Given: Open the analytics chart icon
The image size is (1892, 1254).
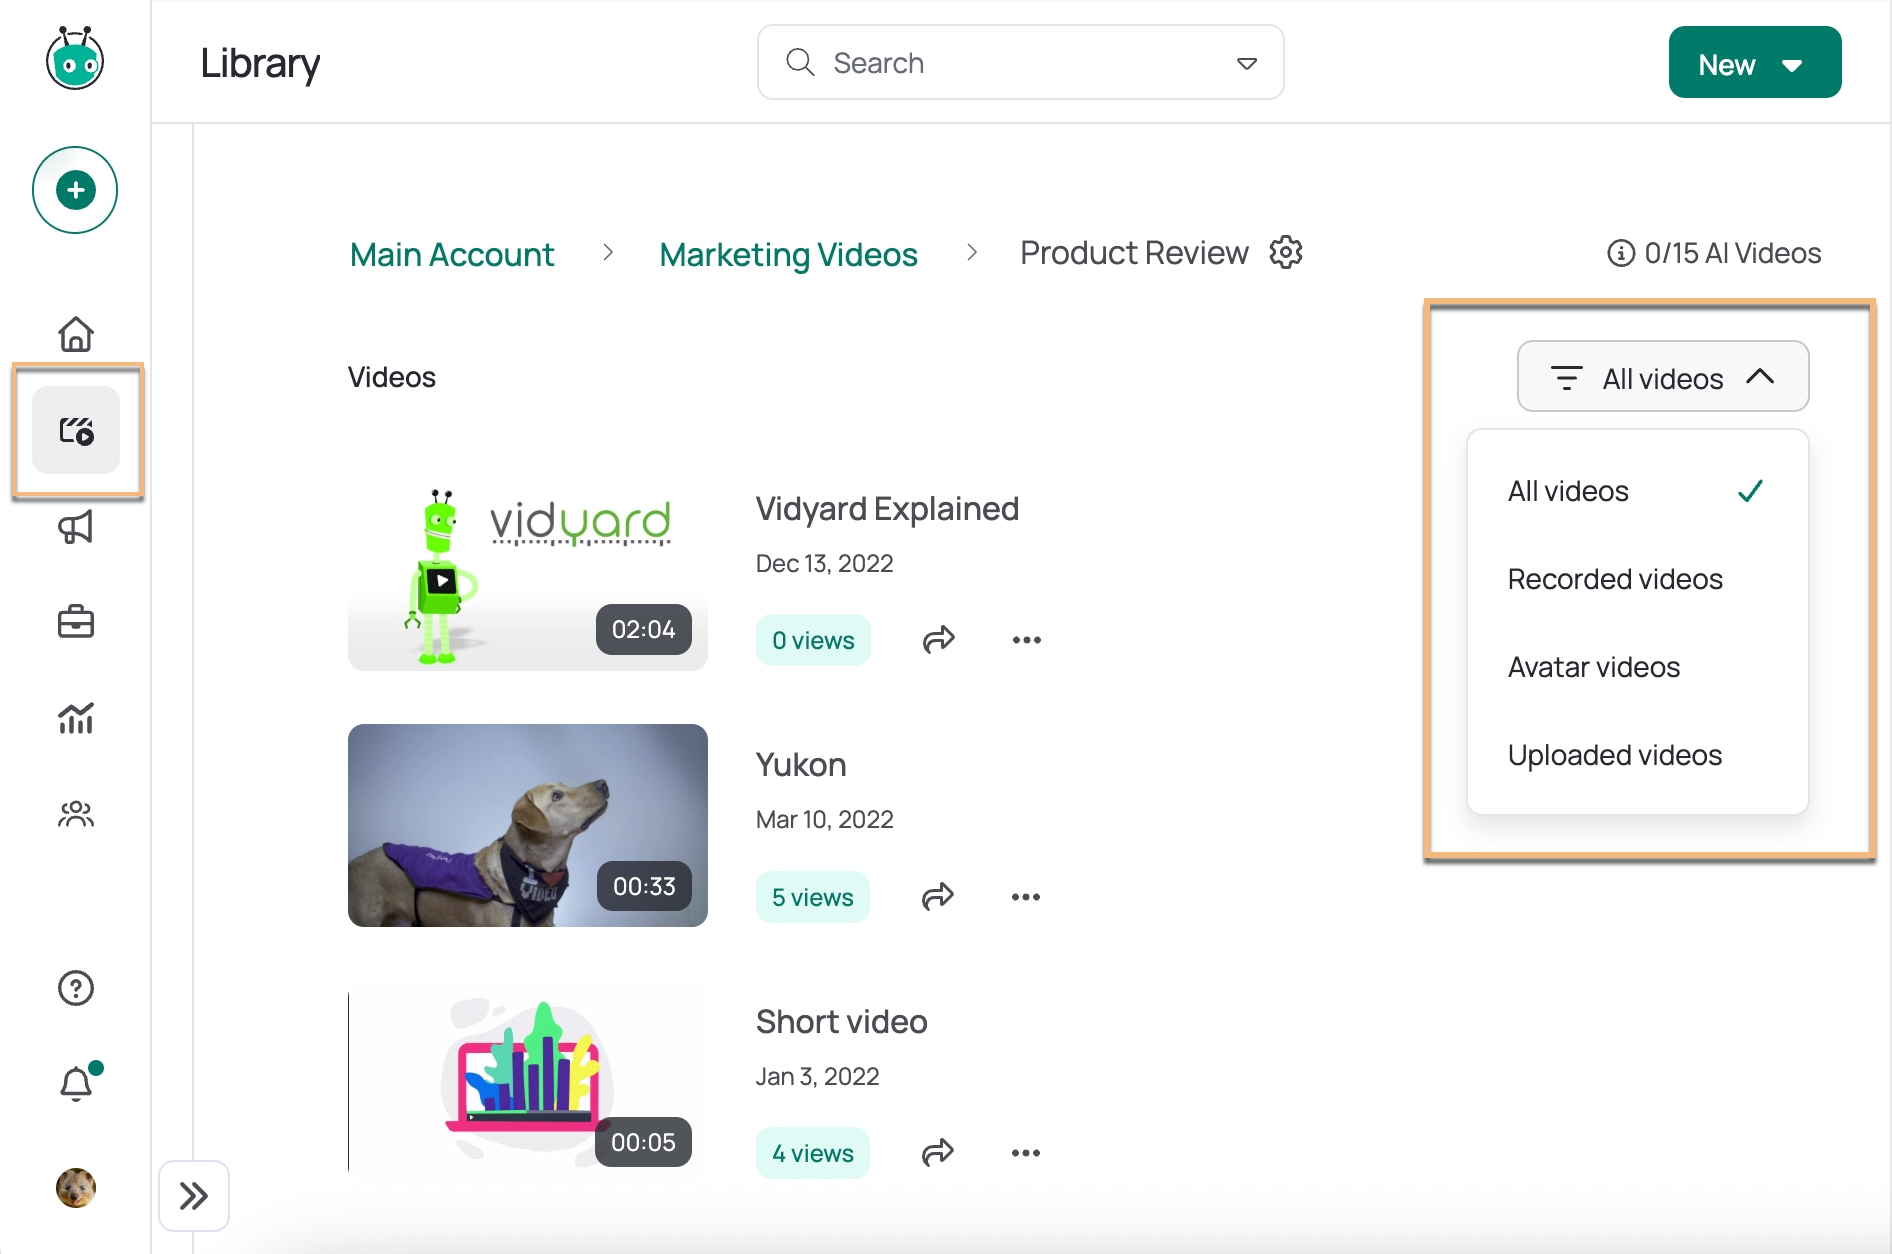Looking at the screenshot, I should pyautogui.click(x=76, y=717).
